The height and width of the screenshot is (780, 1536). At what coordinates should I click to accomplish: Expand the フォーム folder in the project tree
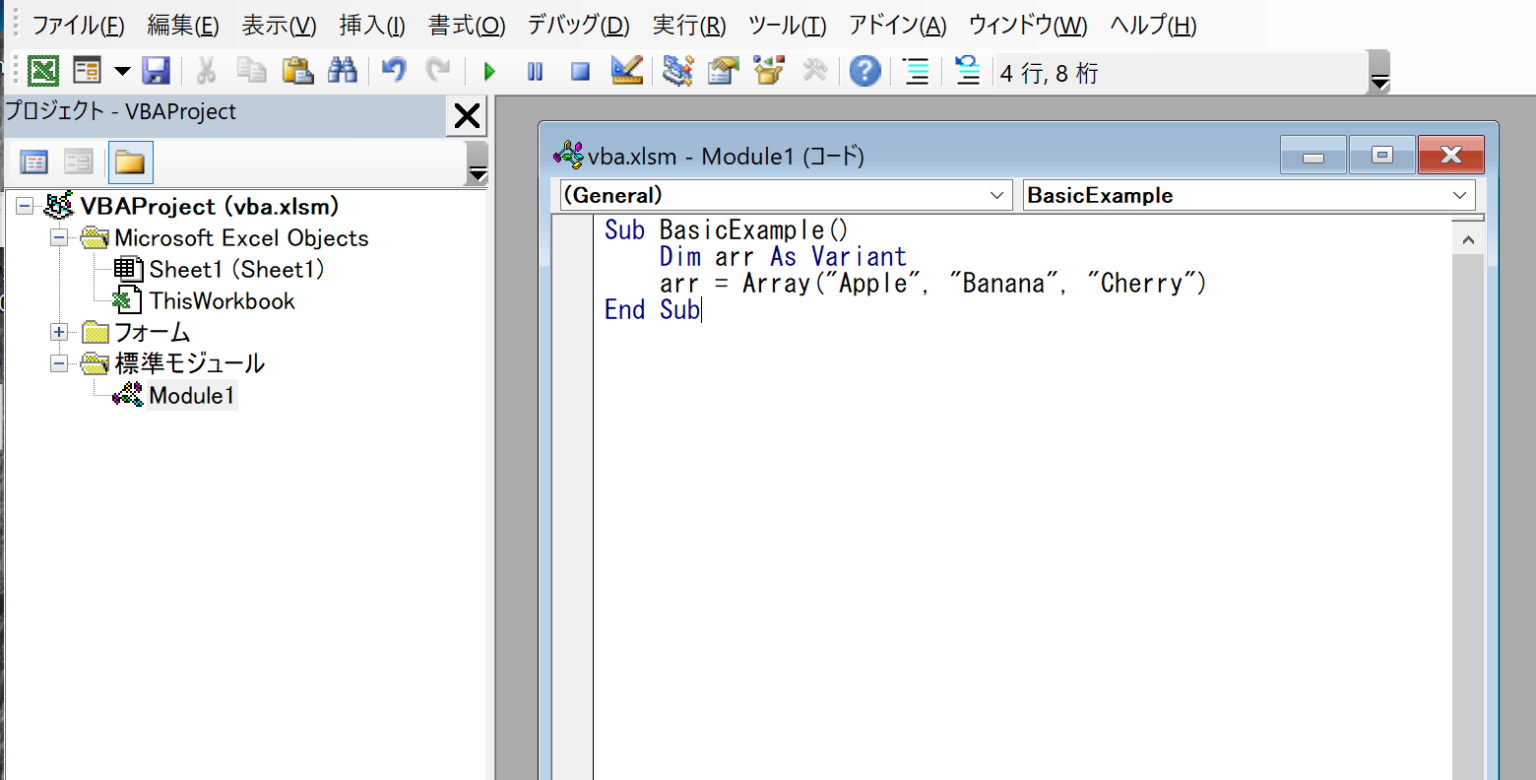pos(58,330)
